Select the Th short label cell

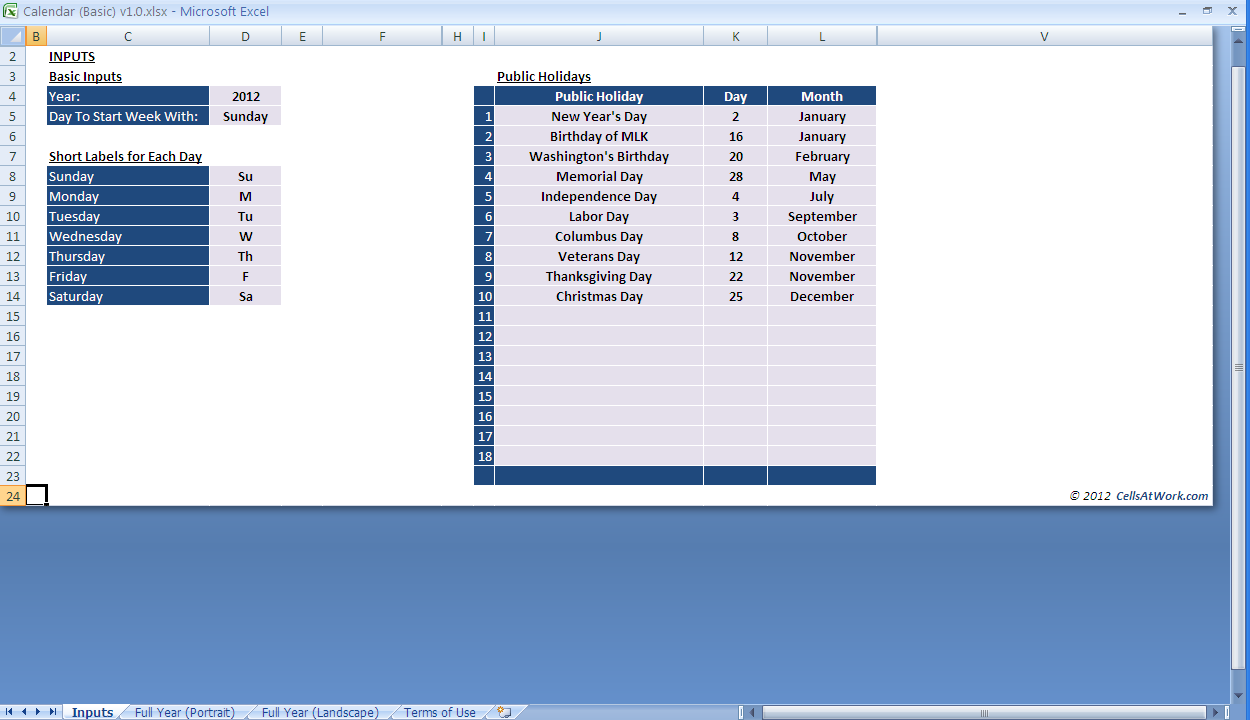point(245,256)
